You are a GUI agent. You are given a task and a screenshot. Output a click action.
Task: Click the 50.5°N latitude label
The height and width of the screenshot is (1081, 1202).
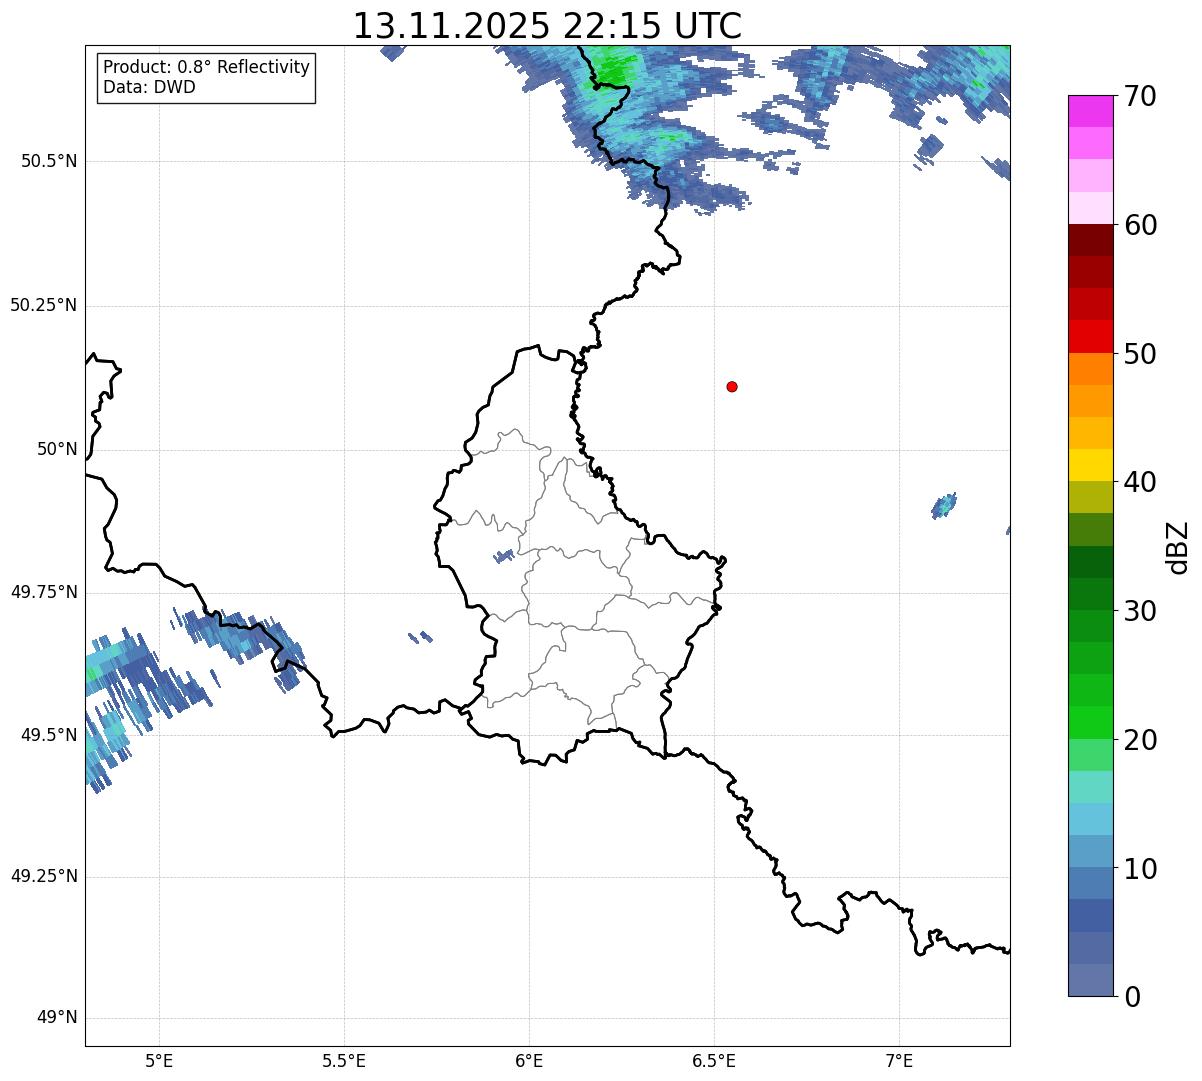click(49, 161)
